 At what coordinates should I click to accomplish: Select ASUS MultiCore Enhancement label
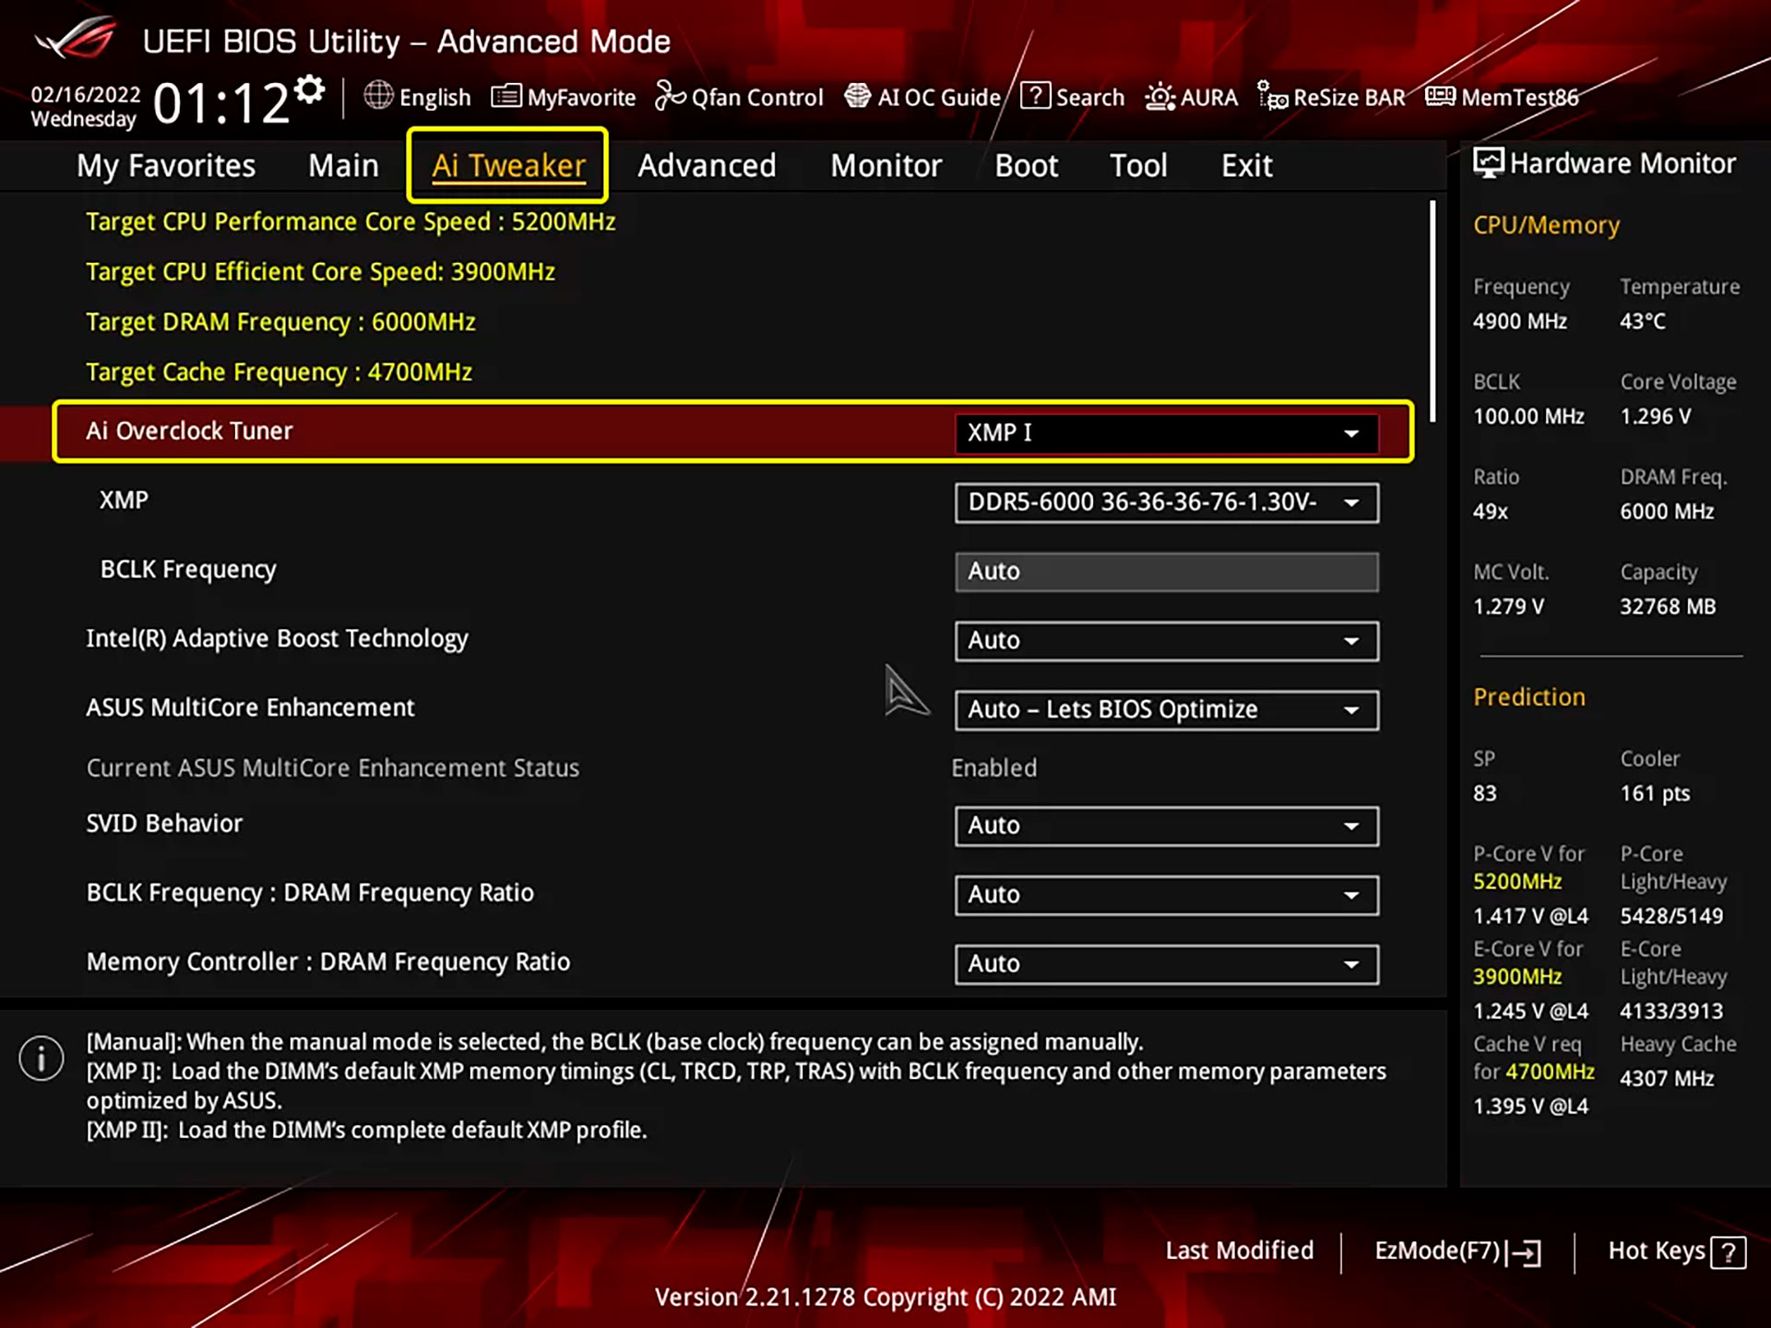250,707
